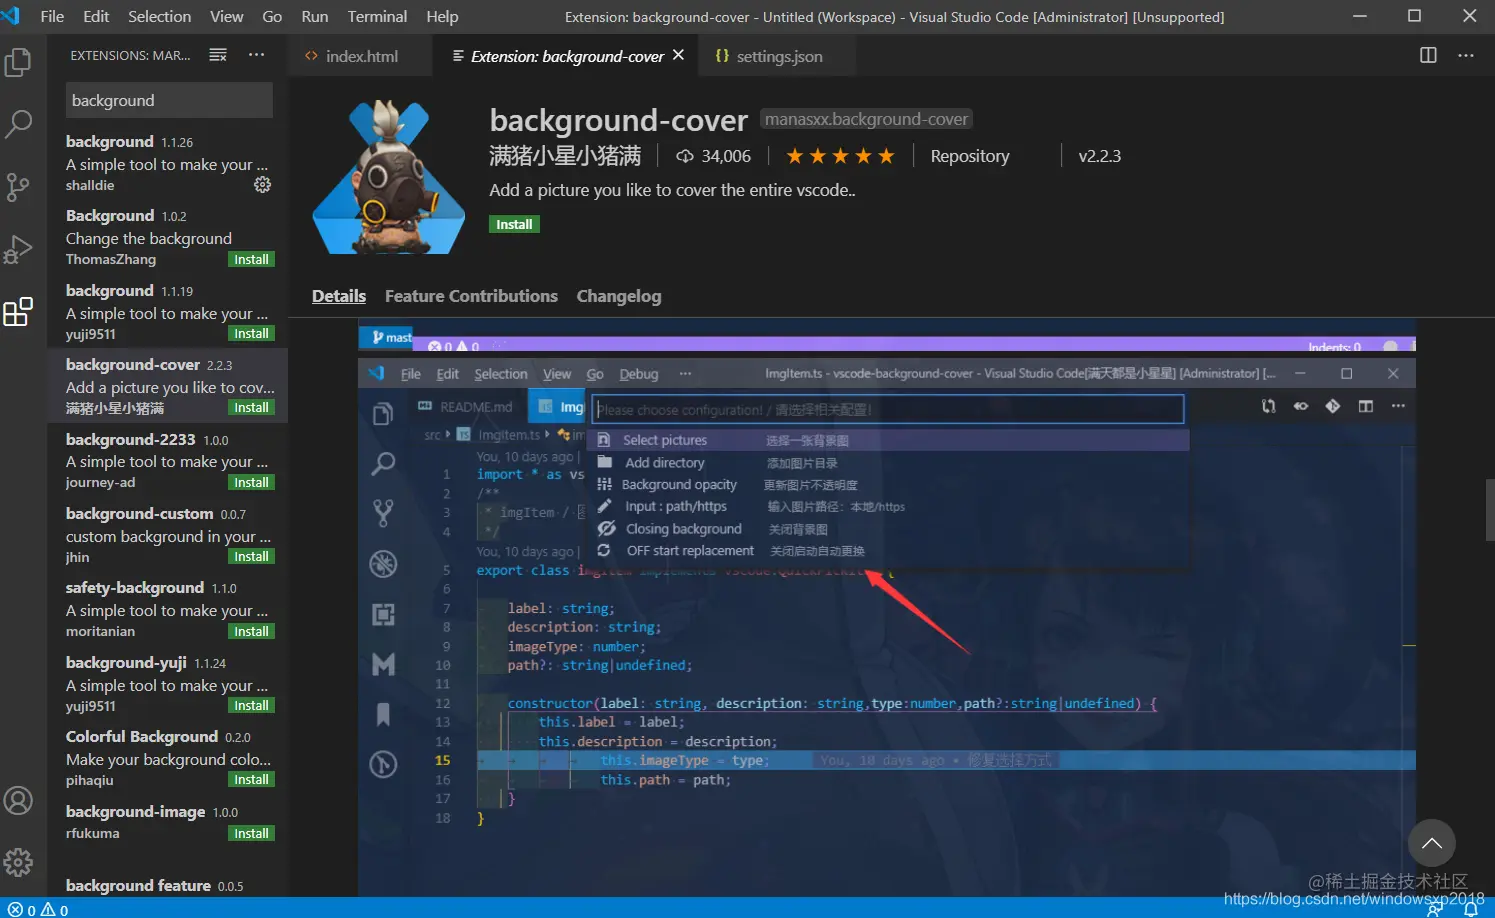
Task: Click the extensions search field
Action: tap(169, 100)
